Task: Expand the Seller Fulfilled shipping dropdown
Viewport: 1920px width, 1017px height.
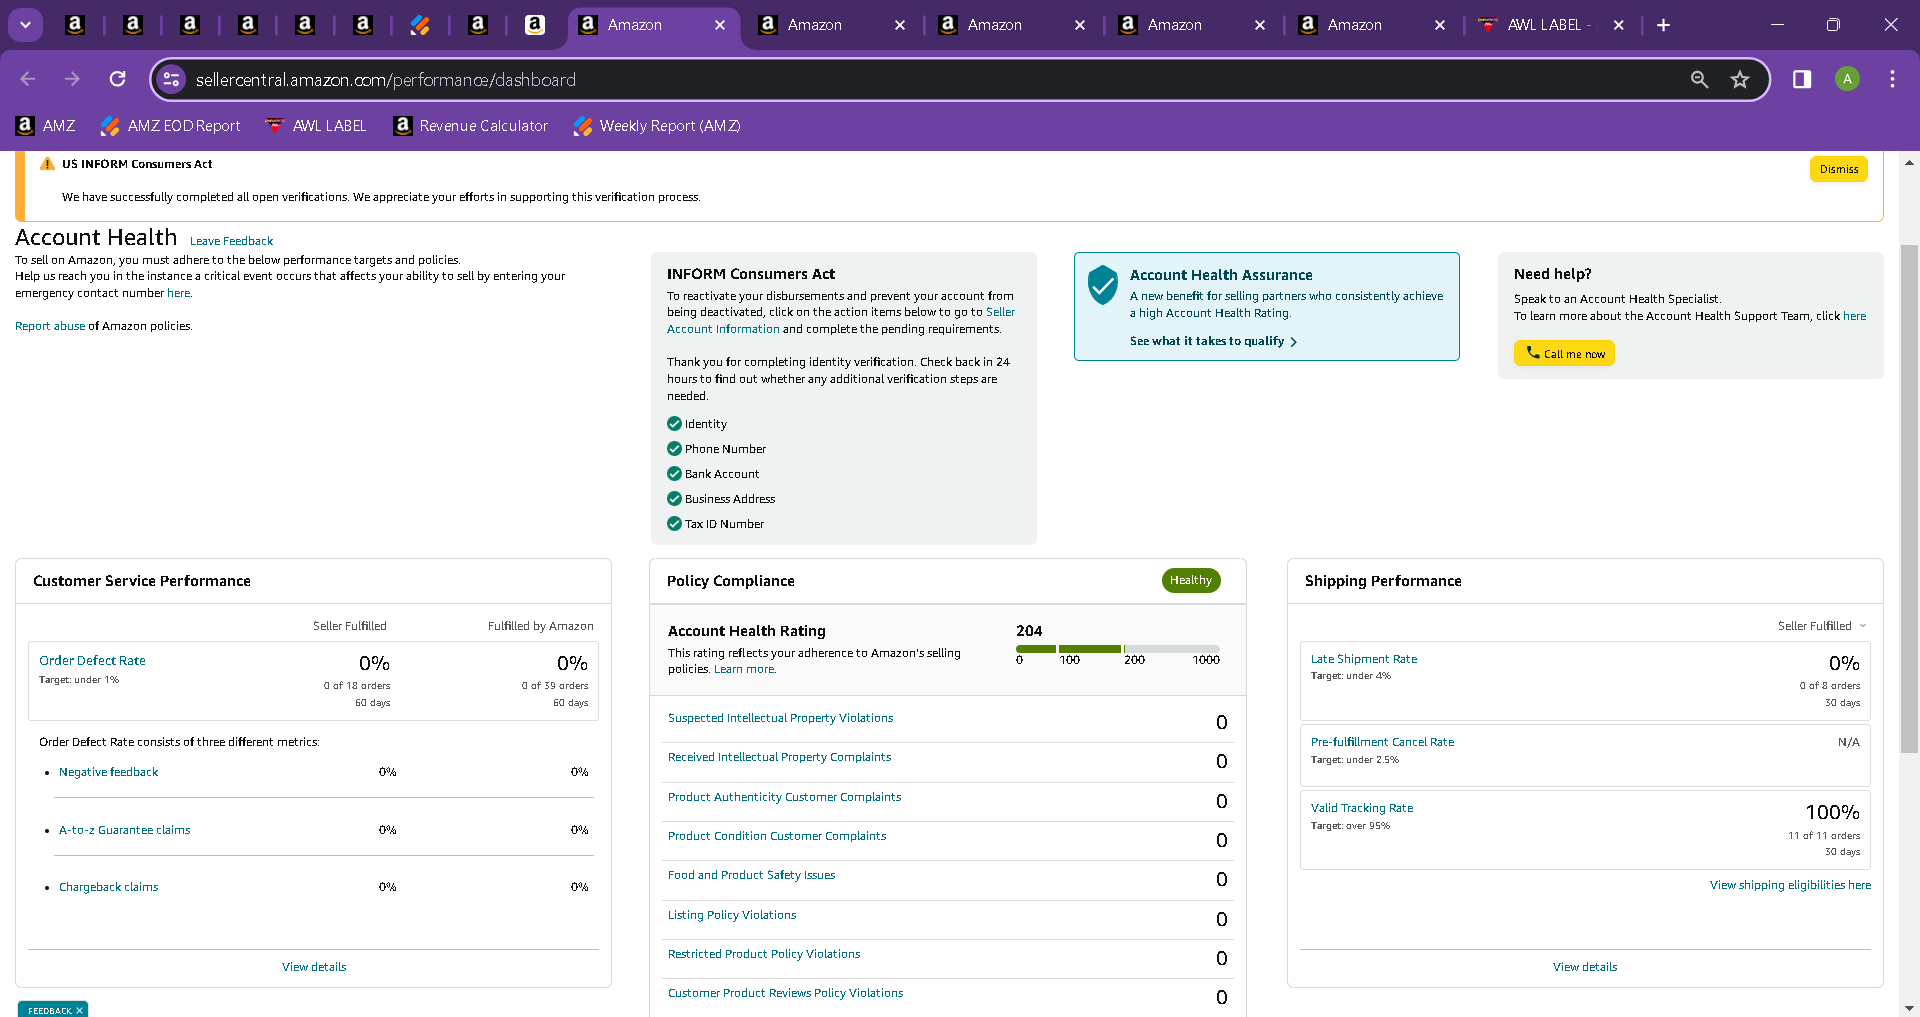Action: tap(1822, 626)
